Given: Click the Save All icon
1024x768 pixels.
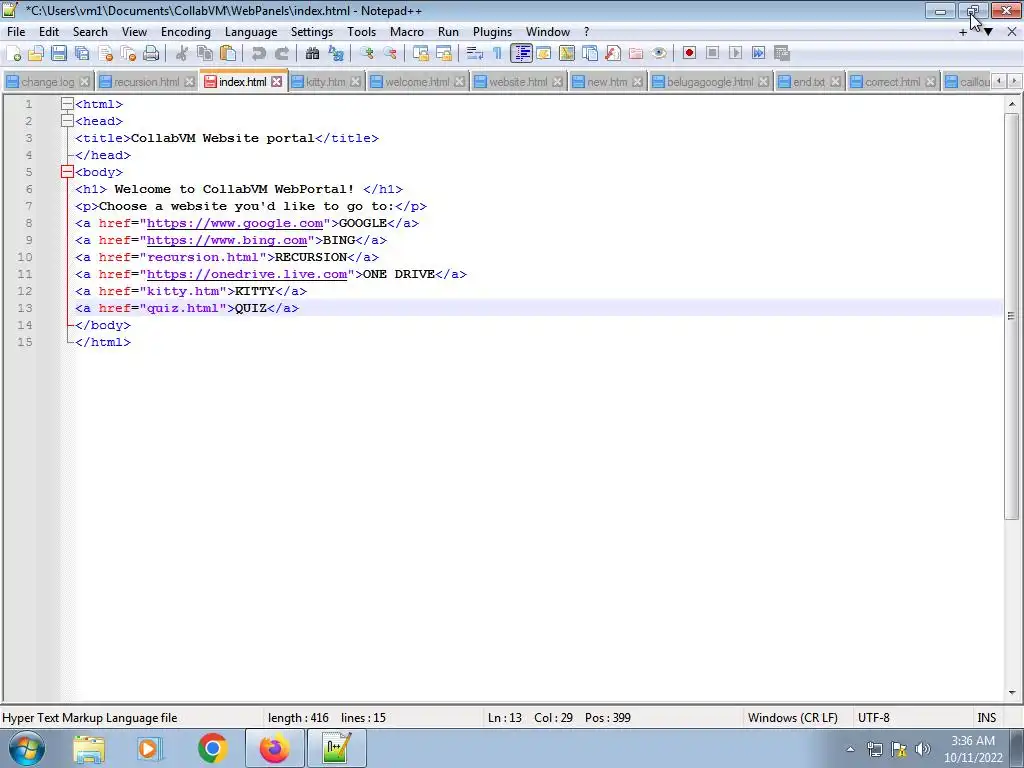Looking at the screenshot, I should pos(82,54).
